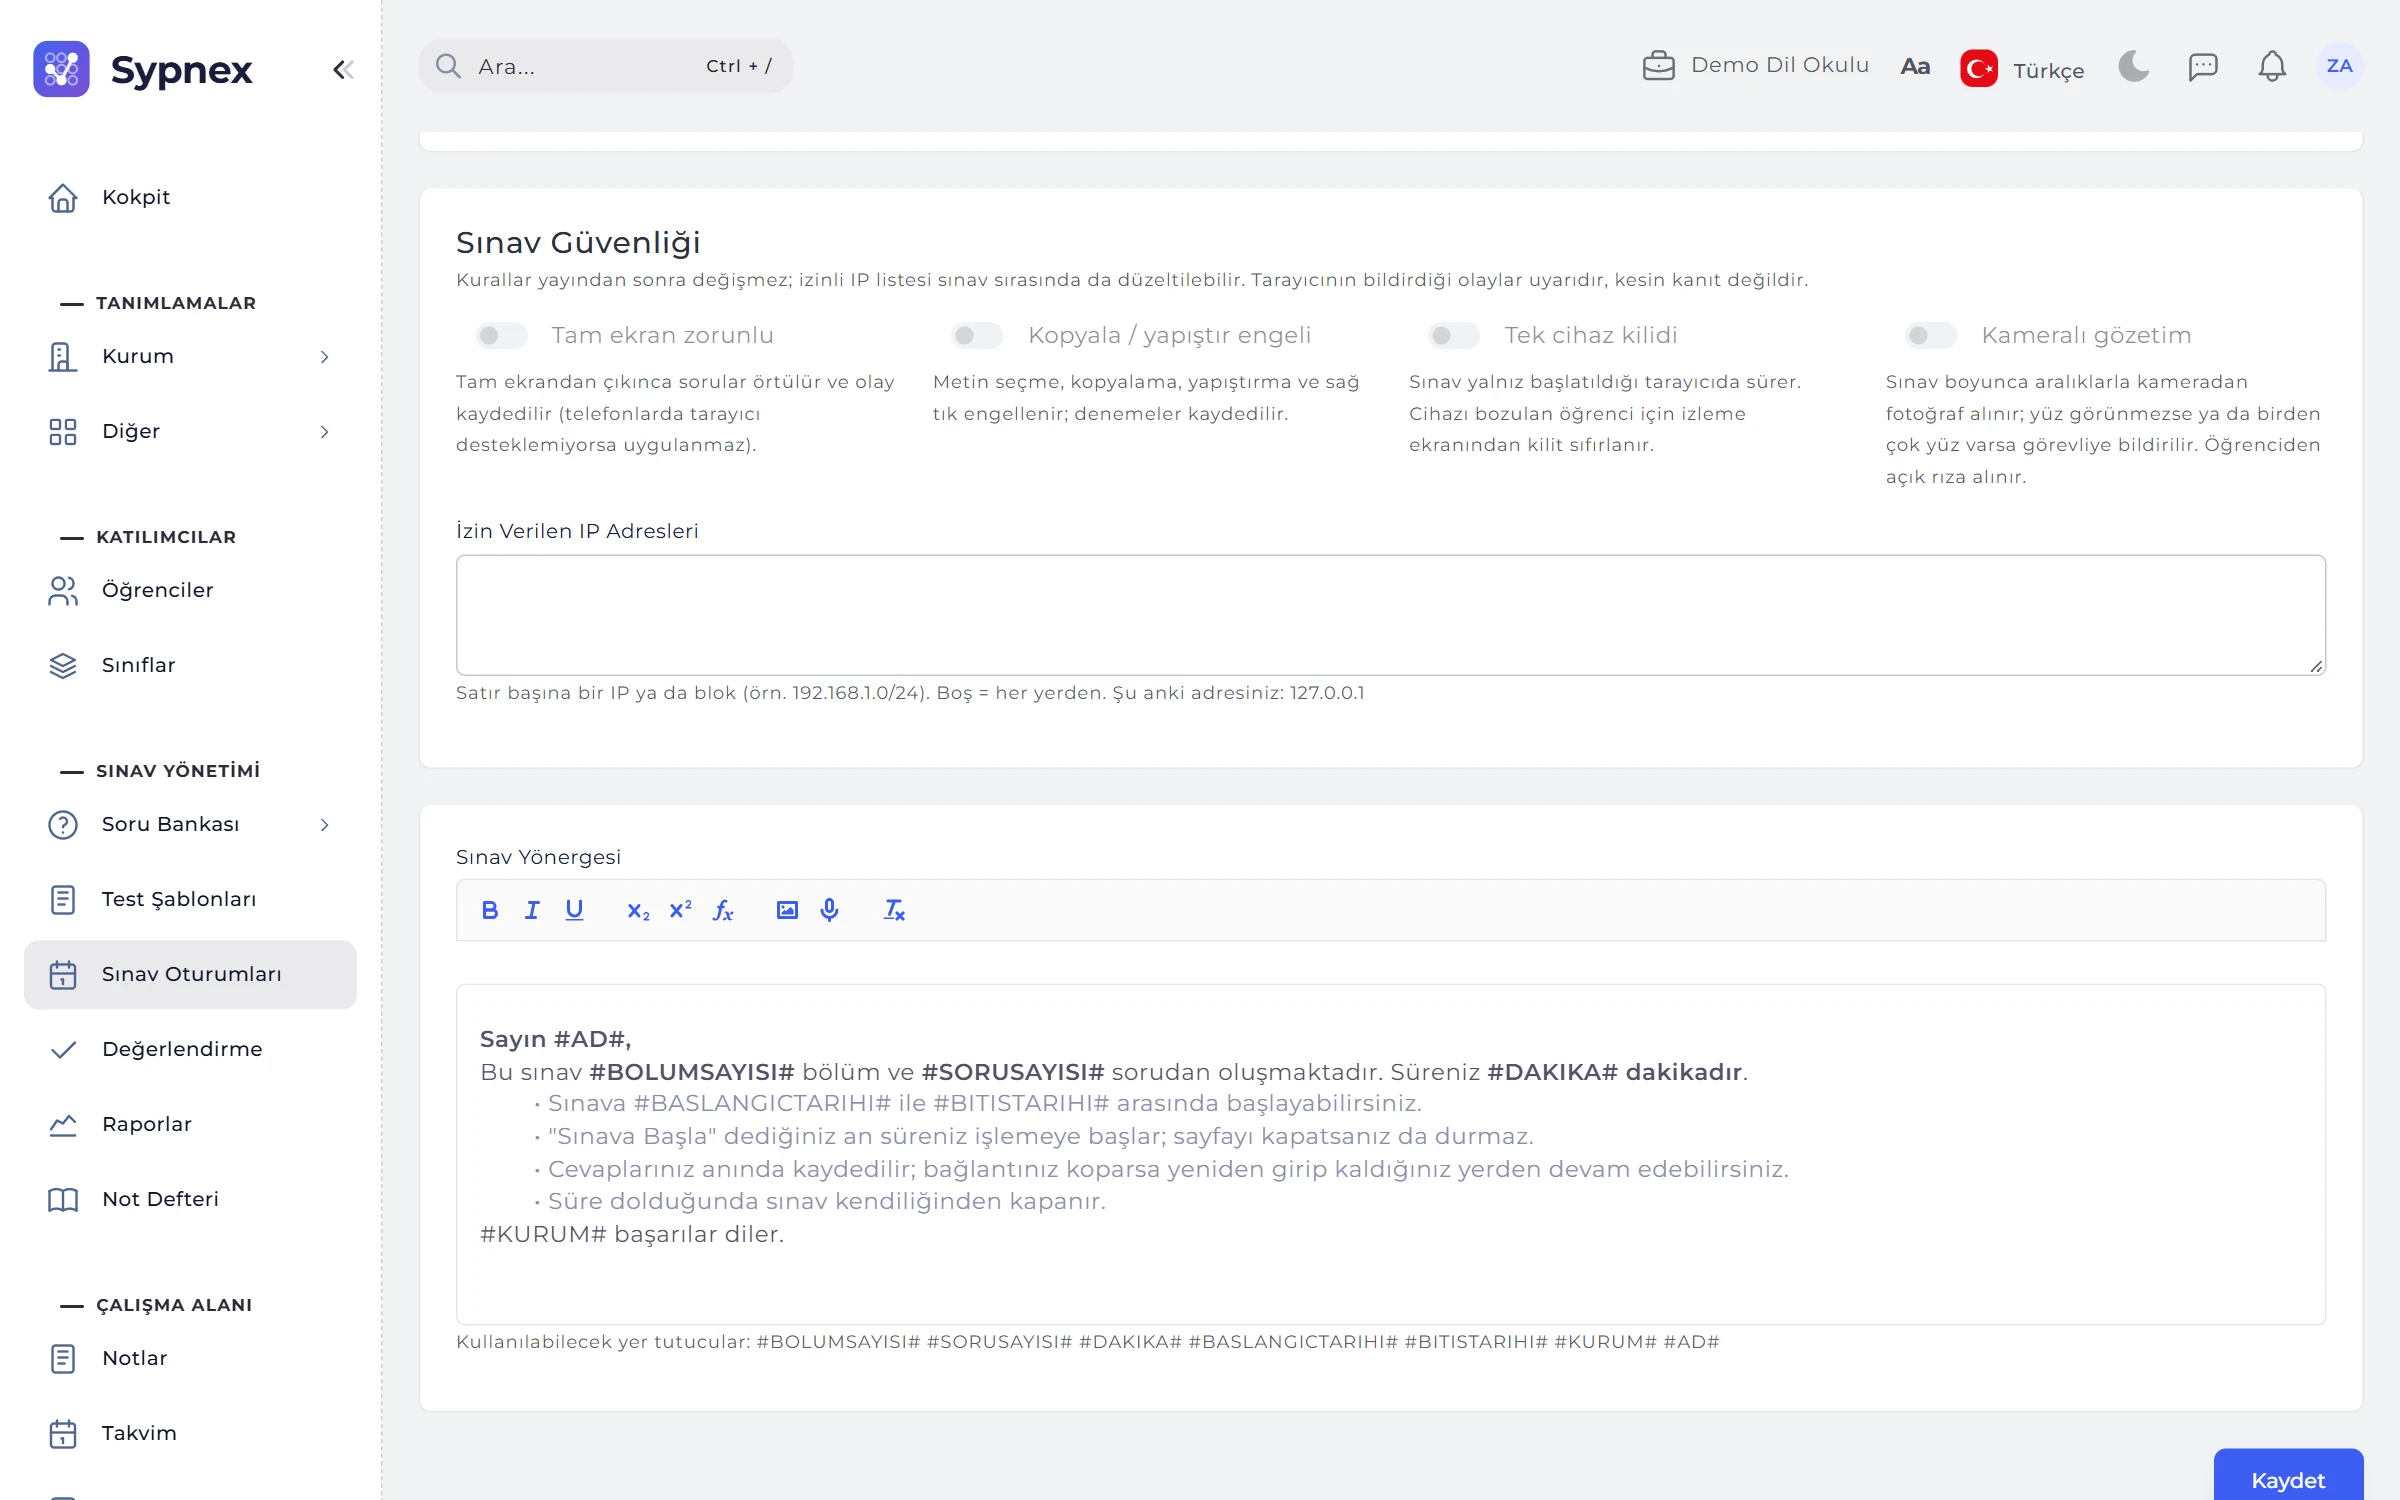Apply italic formatting in the editor toolbar
Screen dimensions: 2400x1500
[x=532, y=910]
